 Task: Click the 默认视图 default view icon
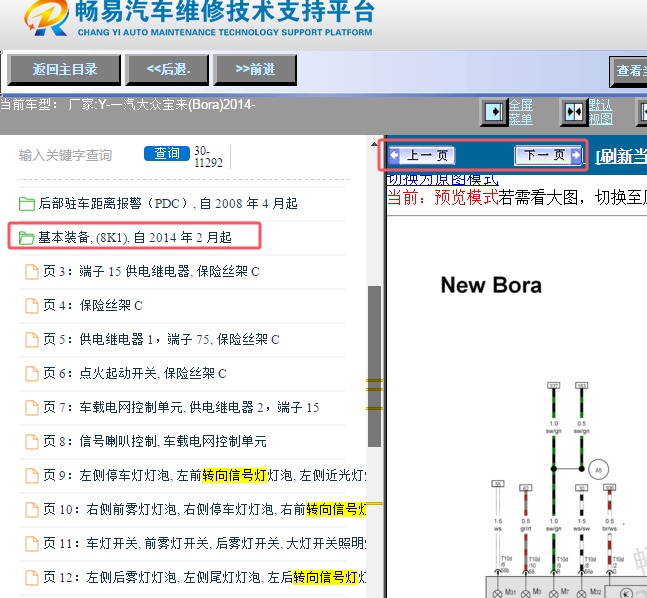(574, 112)
